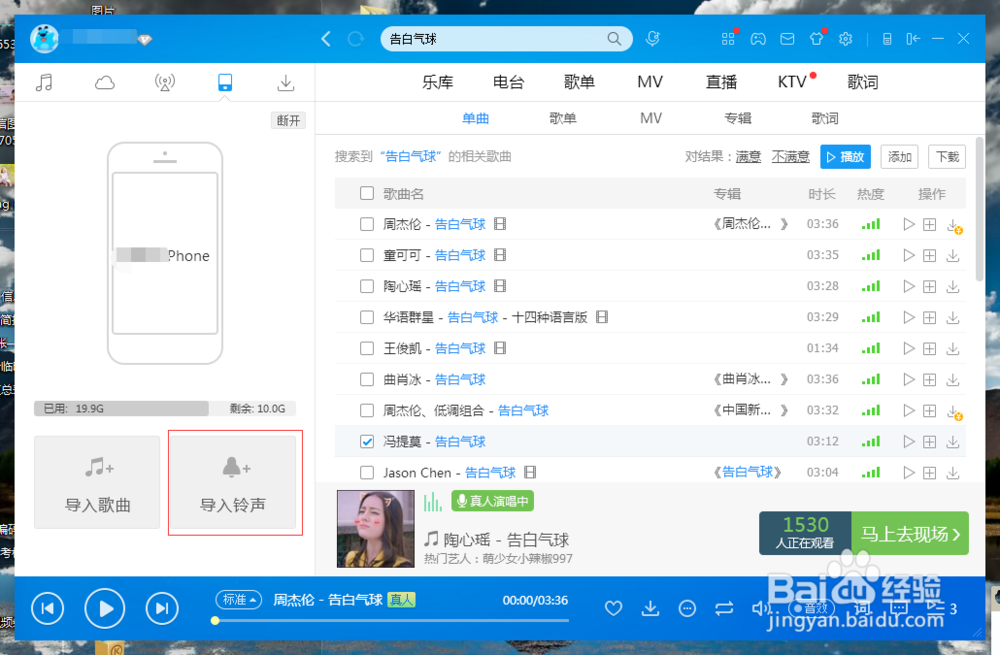This screenshot has height=655, width=1000.
Task: Open the mobile phone device tab
Action: tap(225, 82)
